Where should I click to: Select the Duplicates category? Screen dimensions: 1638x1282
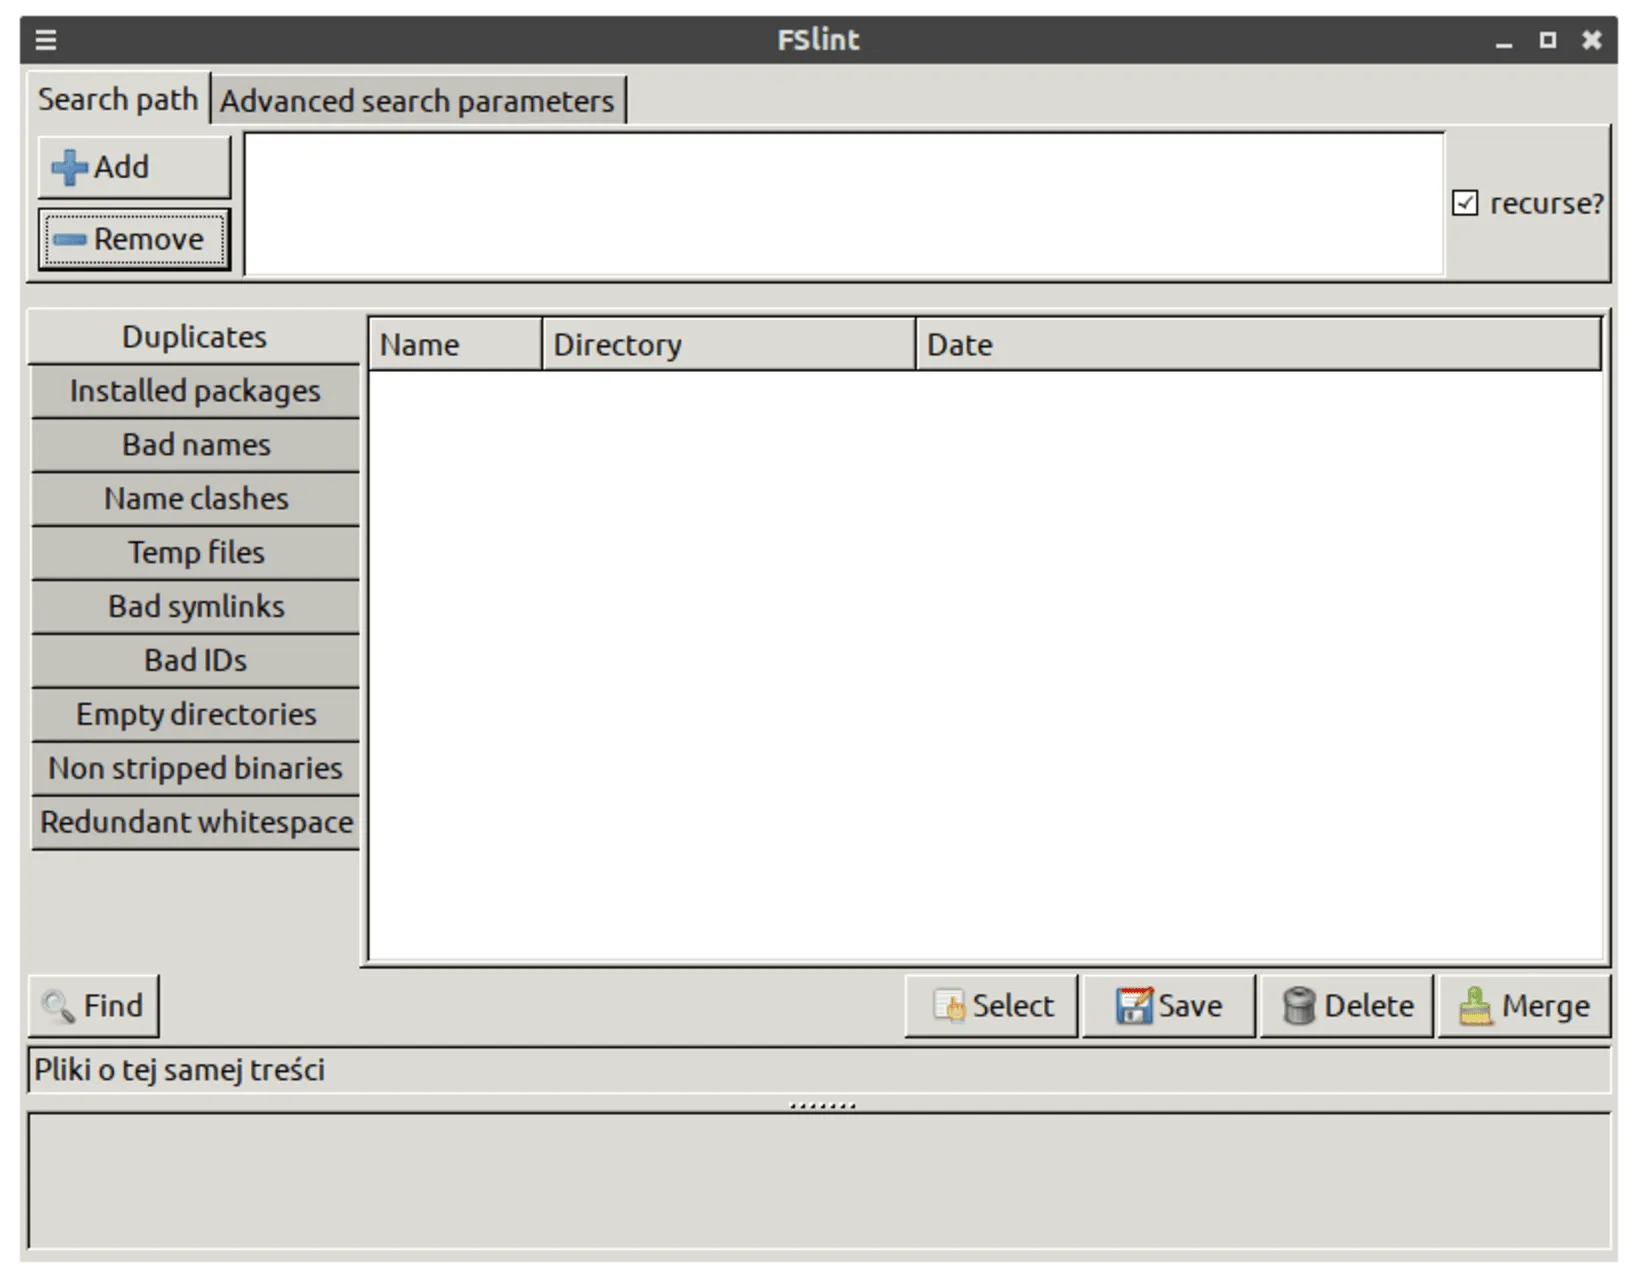195,337
